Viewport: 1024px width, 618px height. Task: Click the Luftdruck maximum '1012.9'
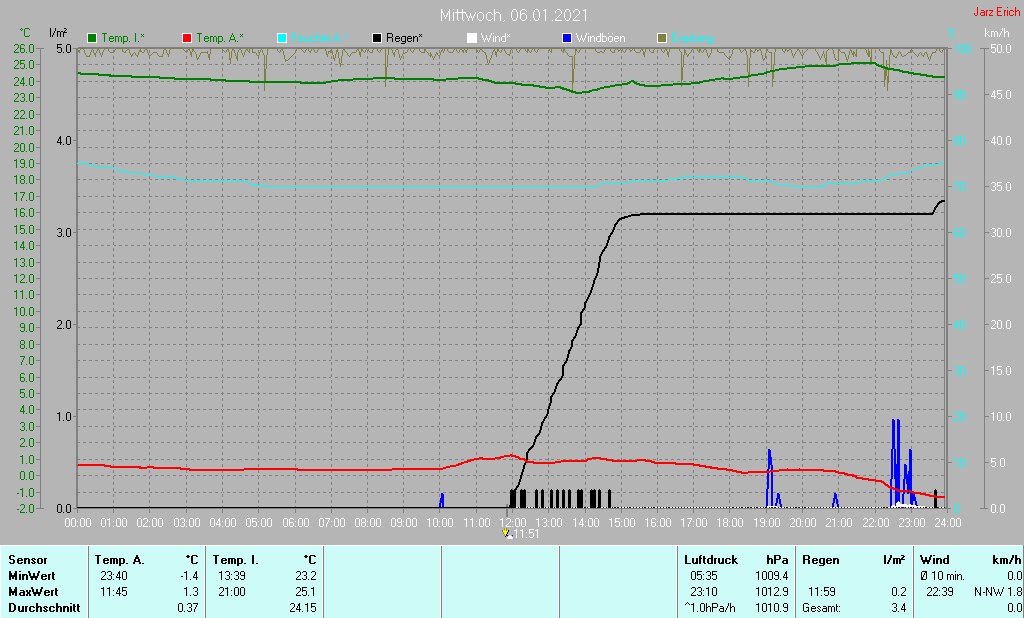(773, 592)
